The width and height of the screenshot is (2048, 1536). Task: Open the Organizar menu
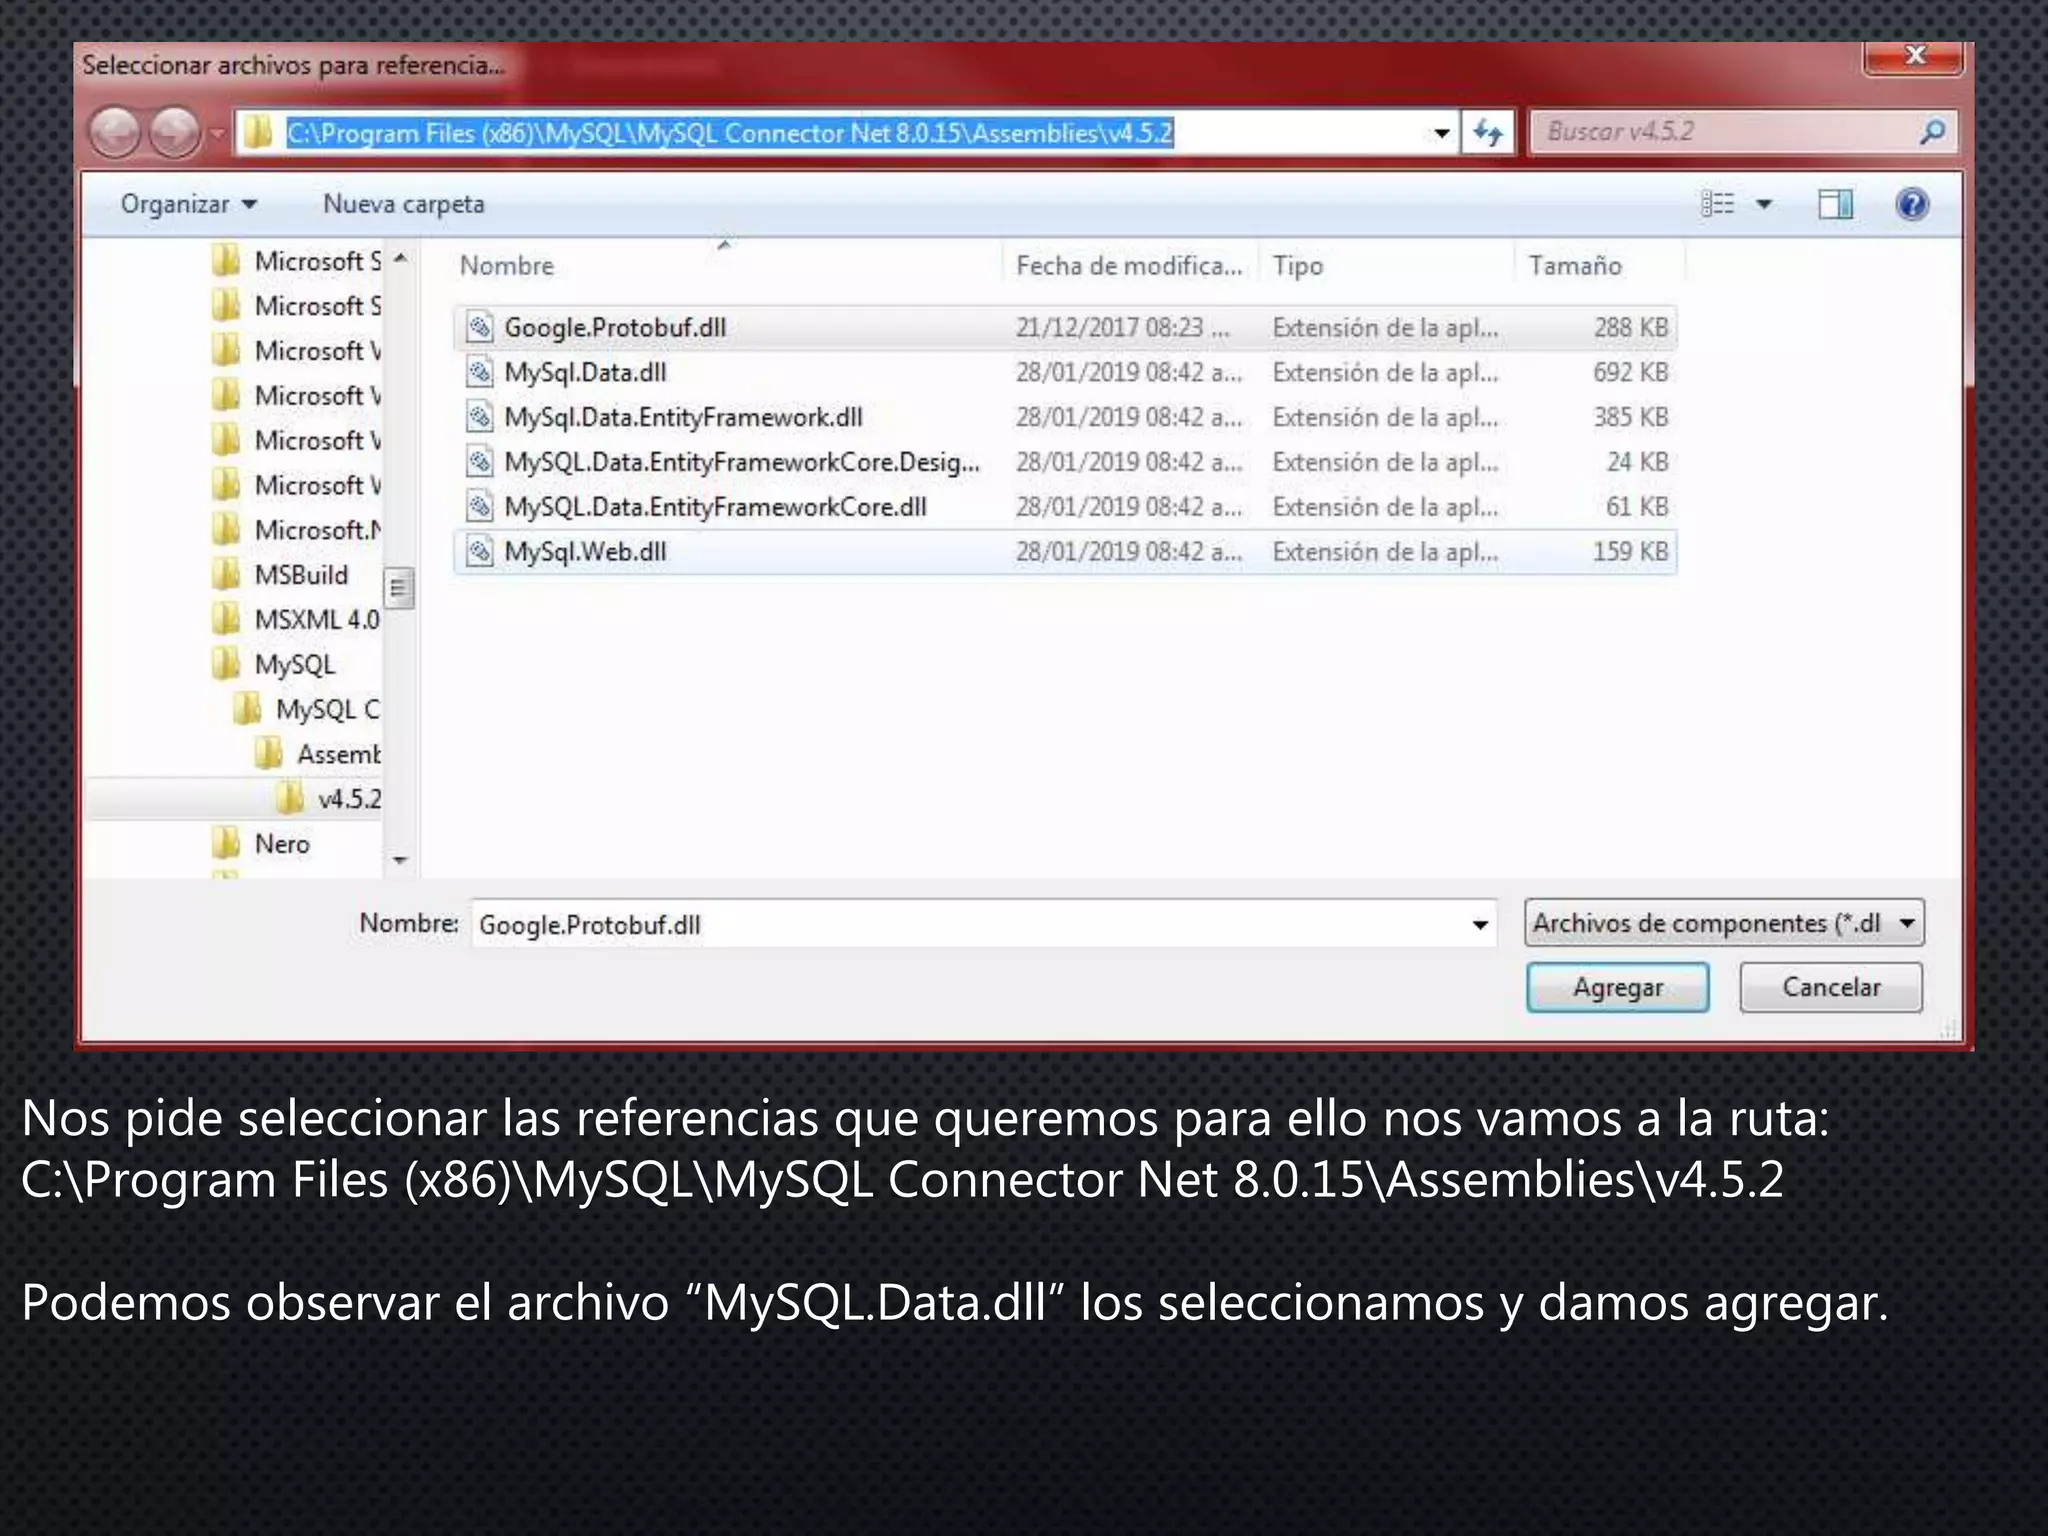(189, 204)
